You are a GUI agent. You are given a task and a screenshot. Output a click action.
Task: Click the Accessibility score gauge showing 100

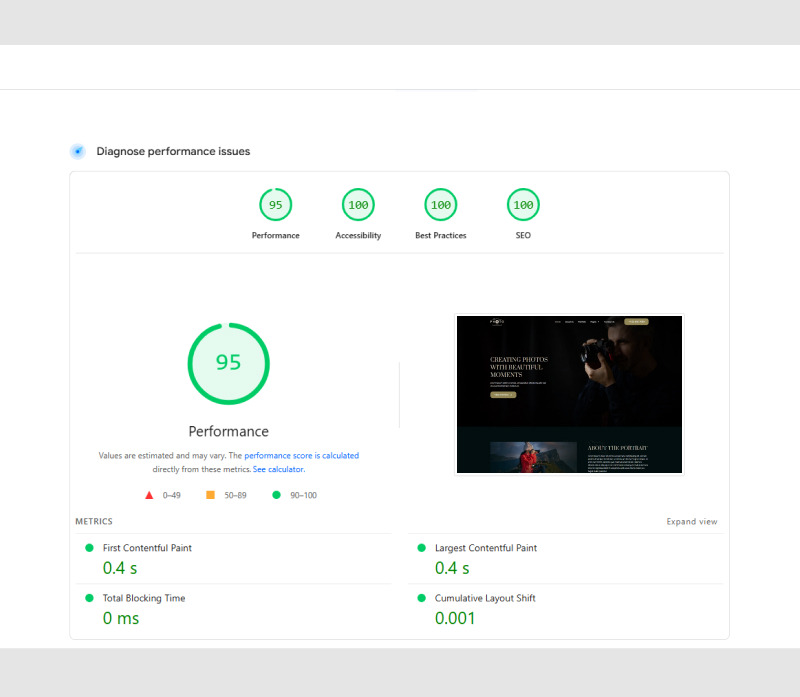click(358, 204)
